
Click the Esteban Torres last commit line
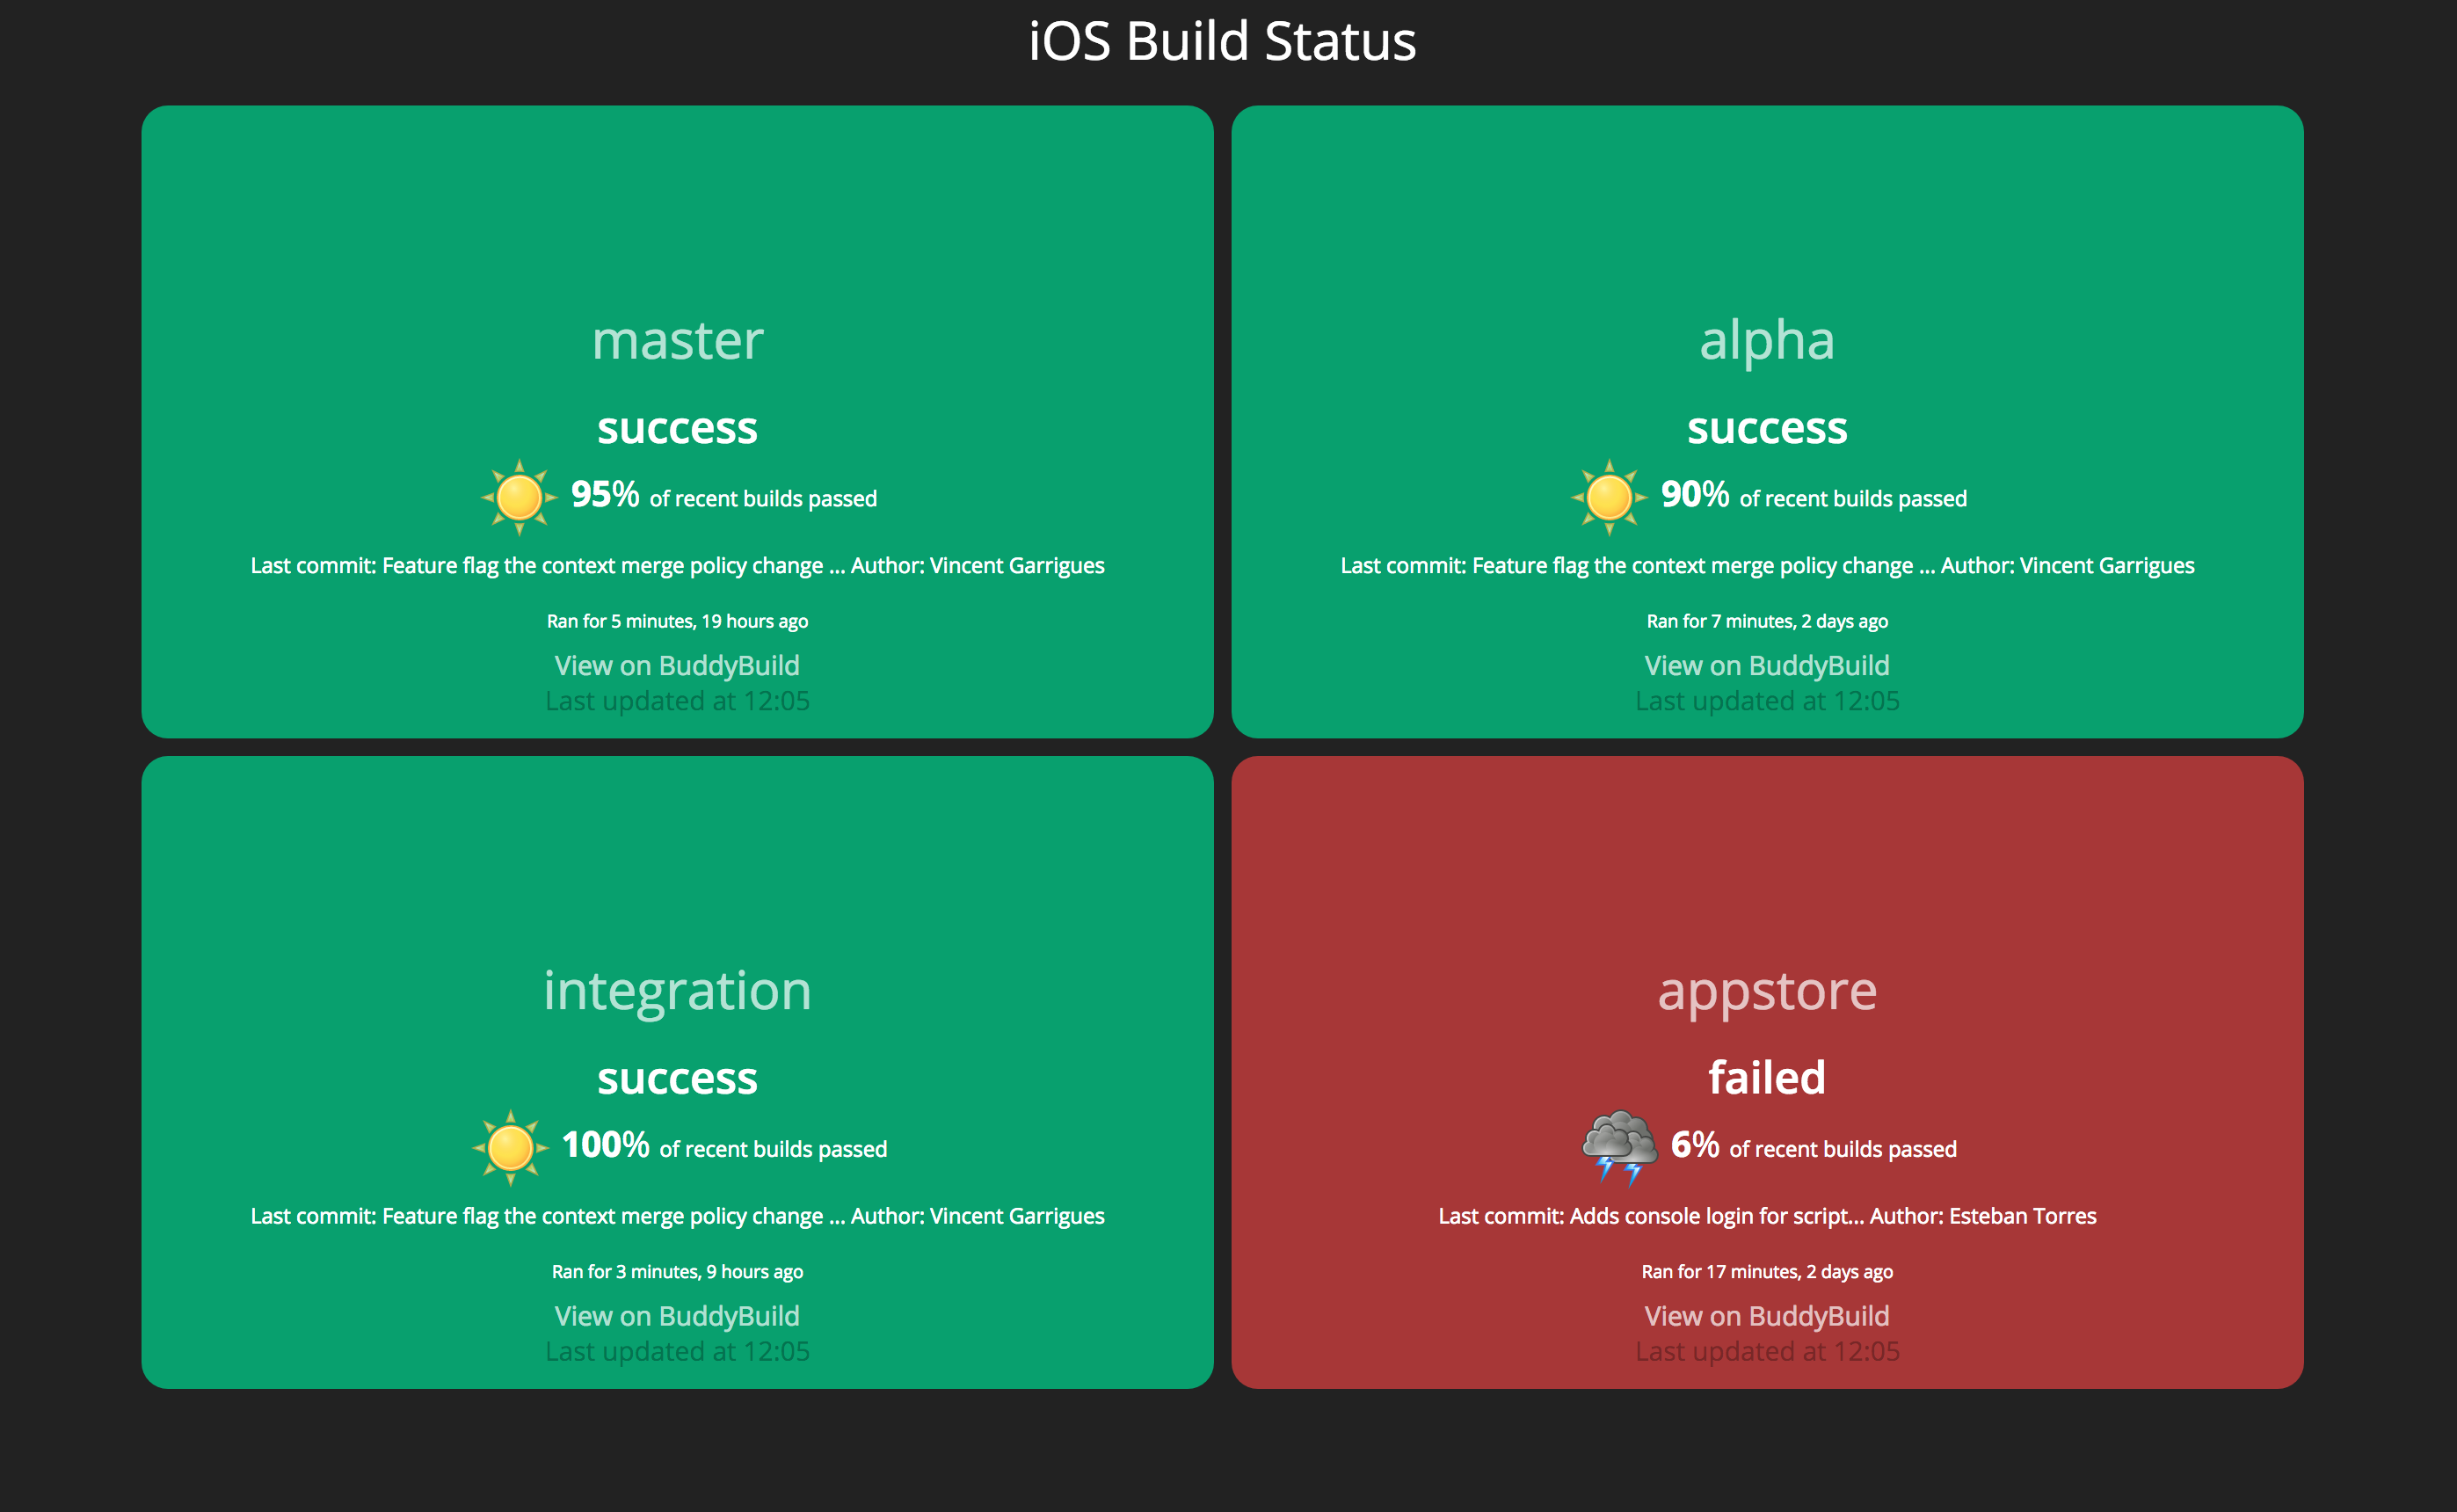(1766, 1216)
